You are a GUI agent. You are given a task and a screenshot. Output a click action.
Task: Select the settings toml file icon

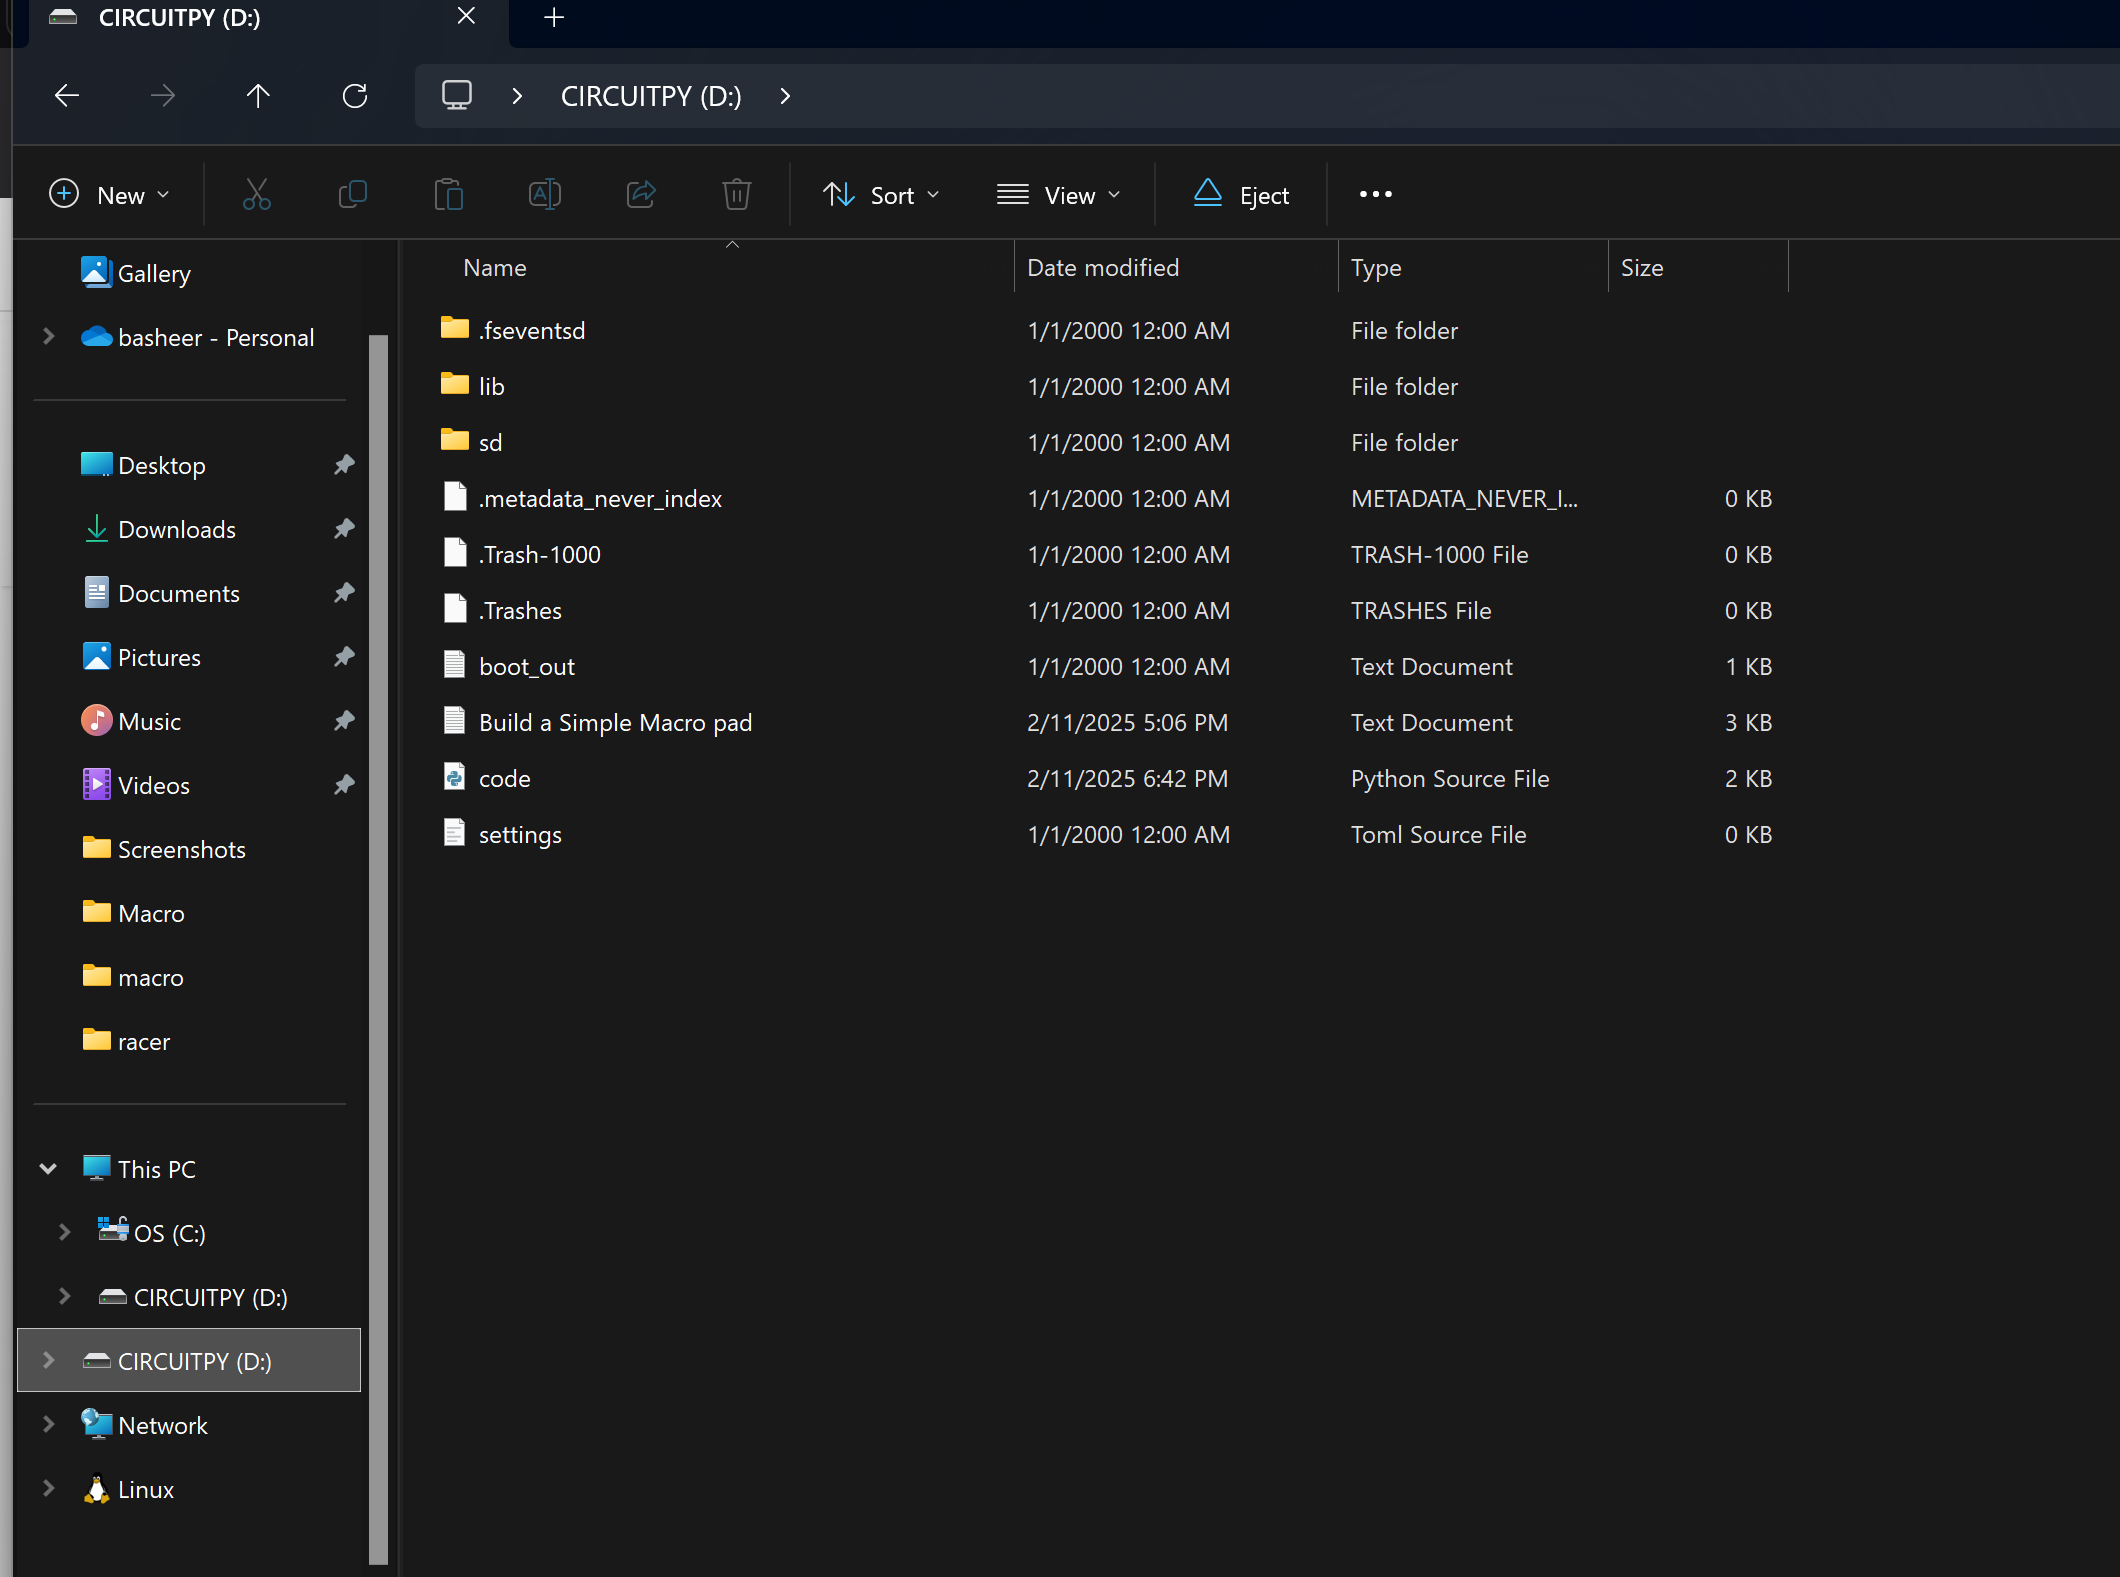(455, 833)
